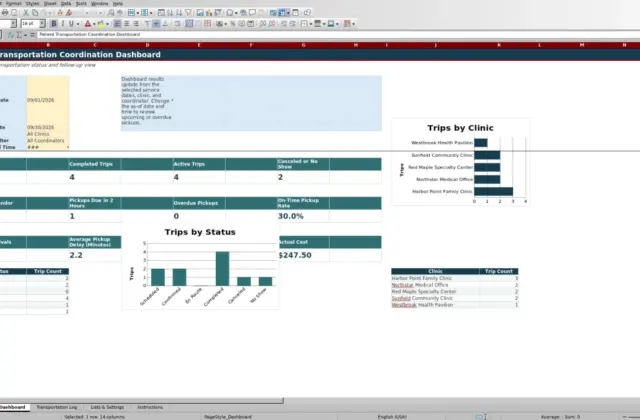The image size is (640, 420).
Task: Open the Sum function dropdown arrow
Action: pos(25,35)
